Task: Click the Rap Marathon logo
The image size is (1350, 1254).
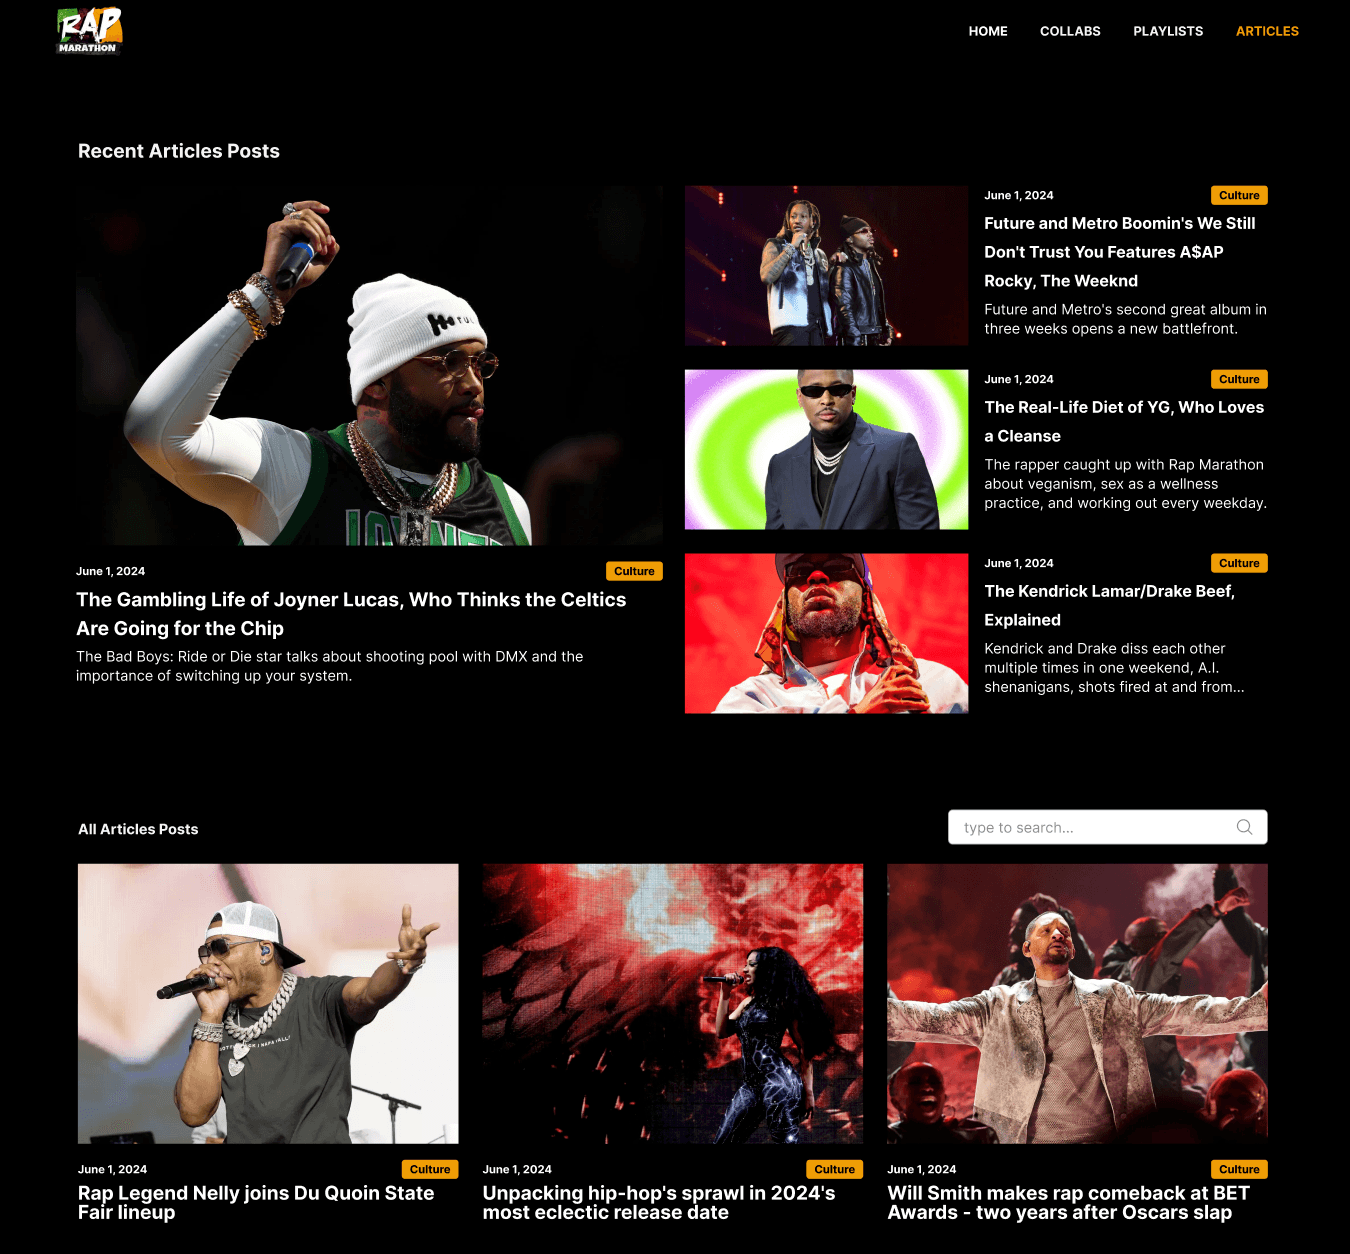Action: tap(89, 30)
